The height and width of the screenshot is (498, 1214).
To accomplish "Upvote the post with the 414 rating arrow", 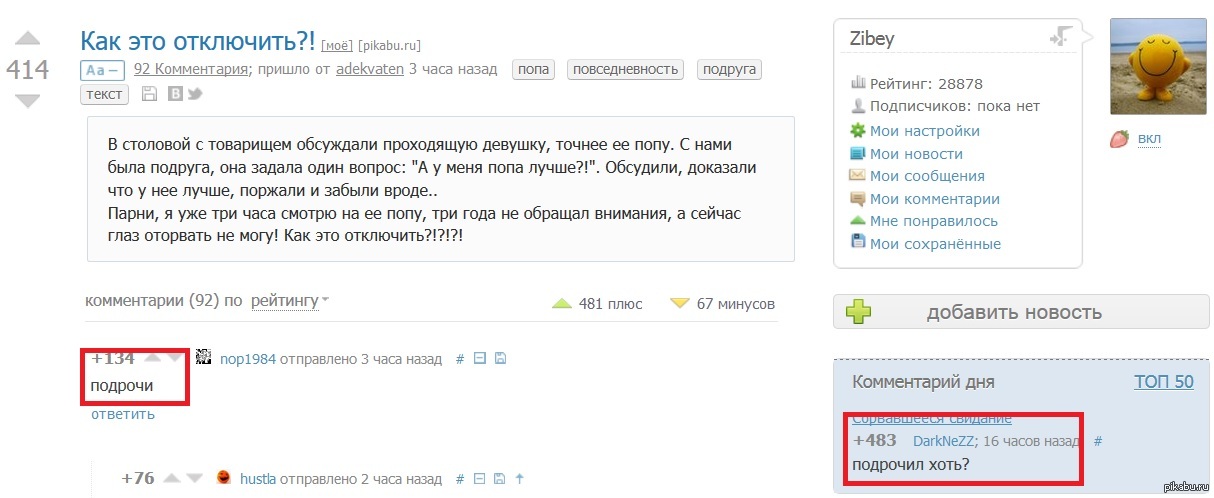I will pyautogui.click(x=28, y=39).
